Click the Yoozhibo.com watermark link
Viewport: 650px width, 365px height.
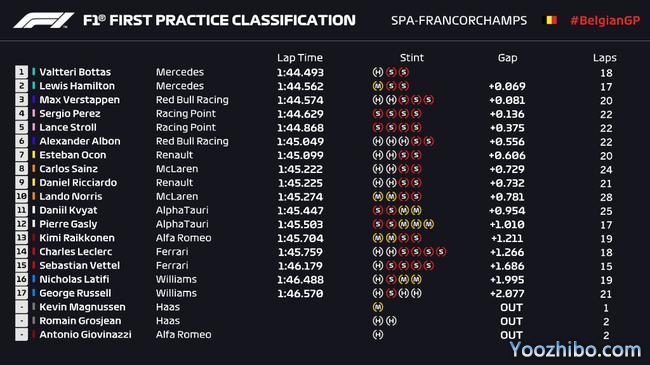575,350
